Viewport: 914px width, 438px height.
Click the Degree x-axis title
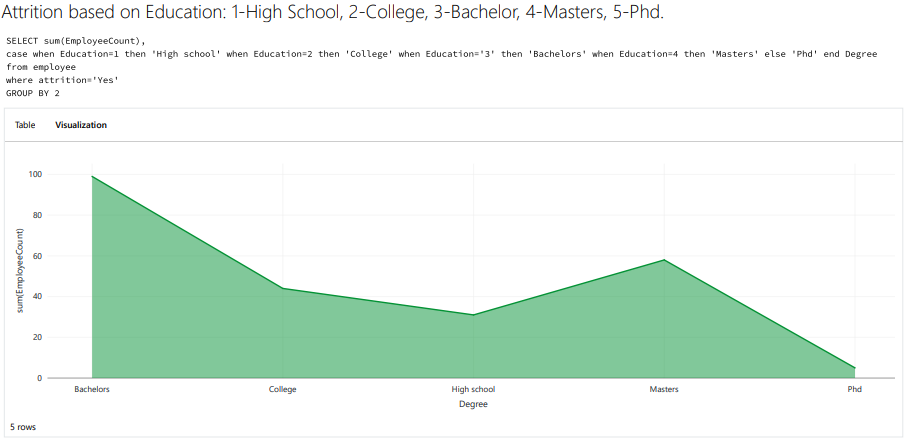click(473, 404)
